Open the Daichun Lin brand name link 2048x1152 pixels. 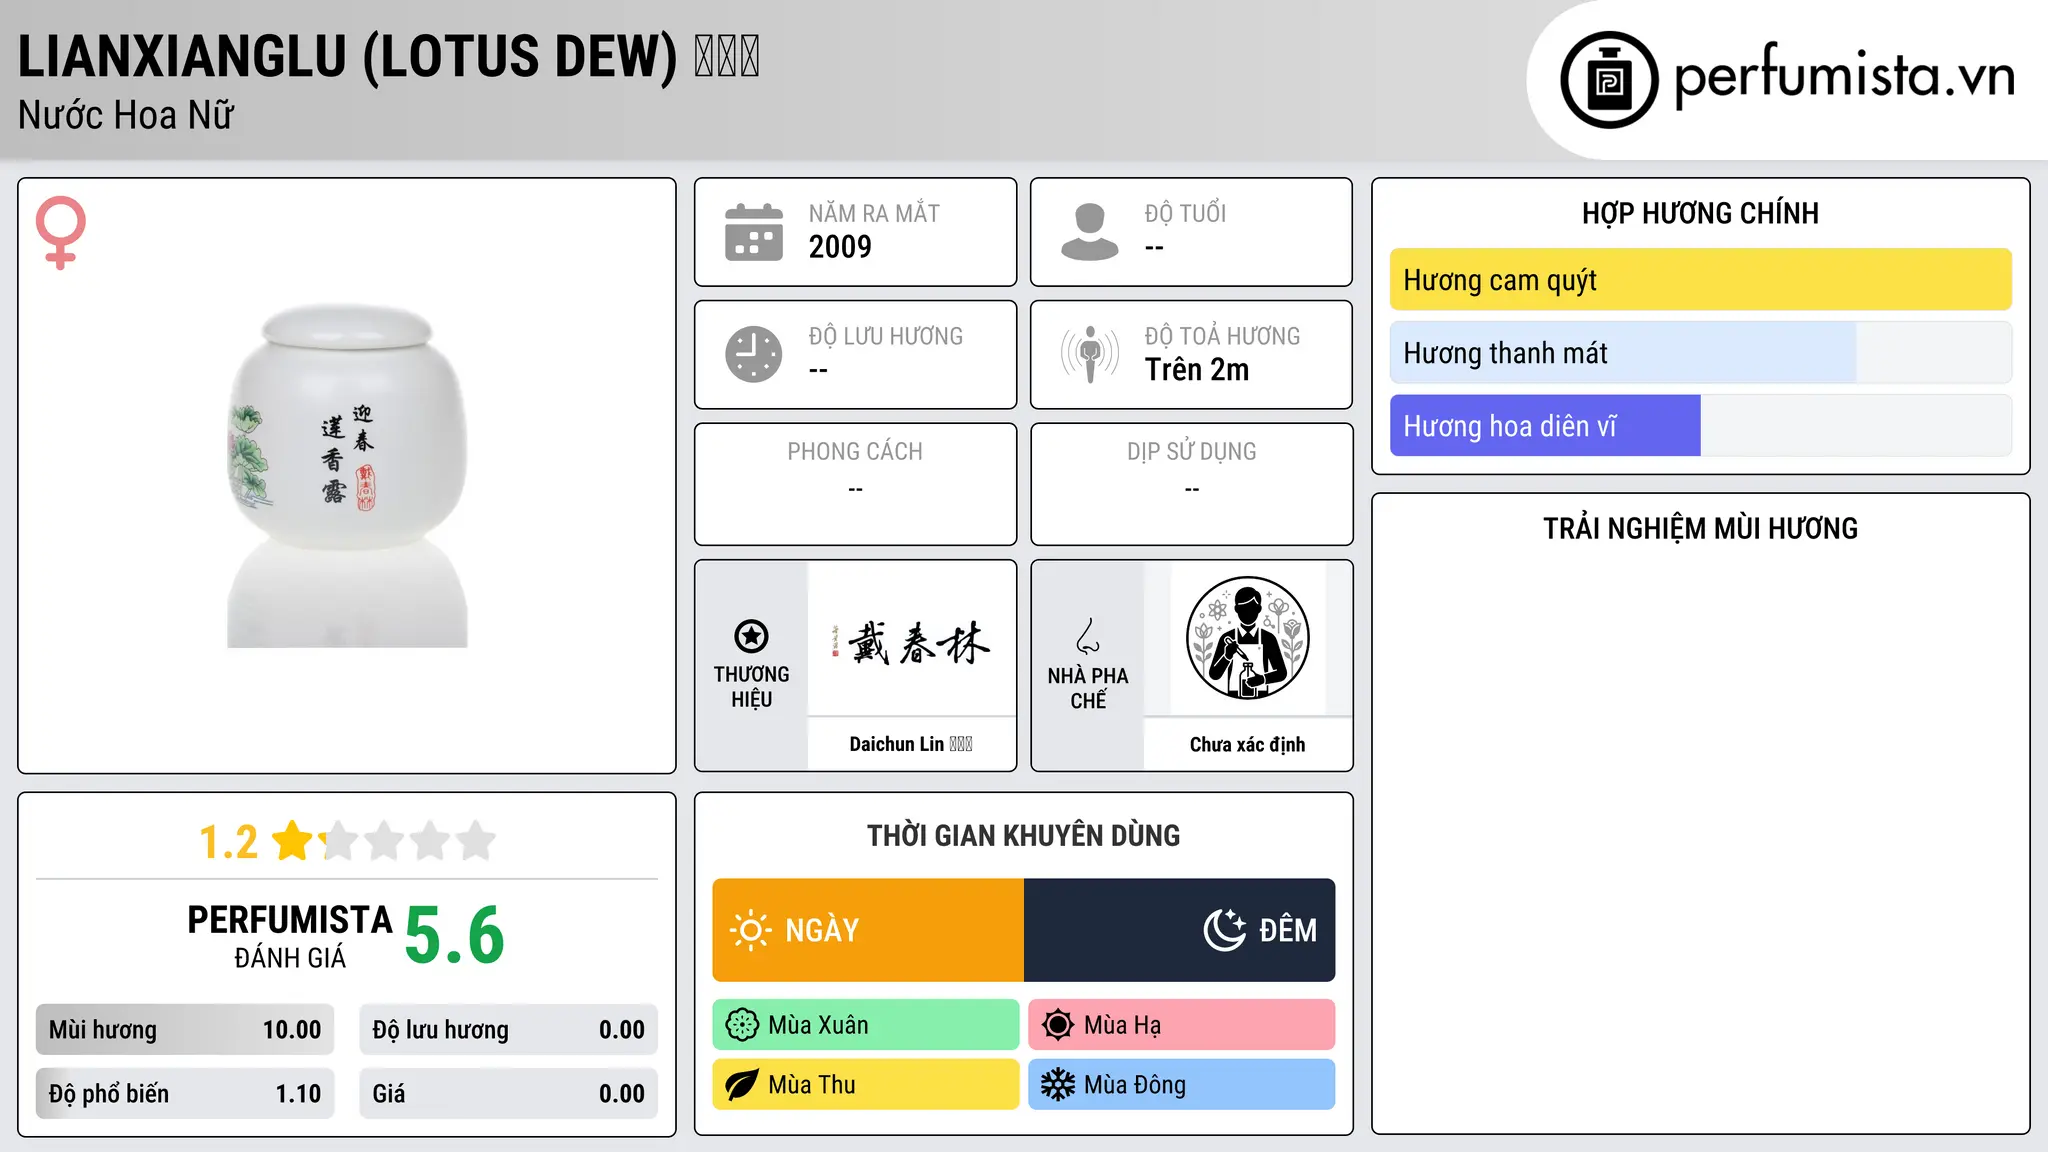(911, 744)
